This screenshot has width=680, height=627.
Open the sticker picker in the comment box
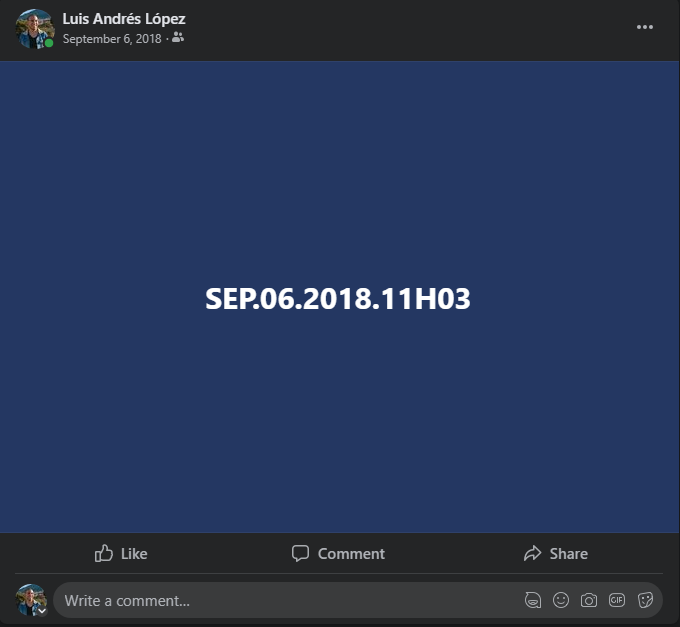[645, 601]
